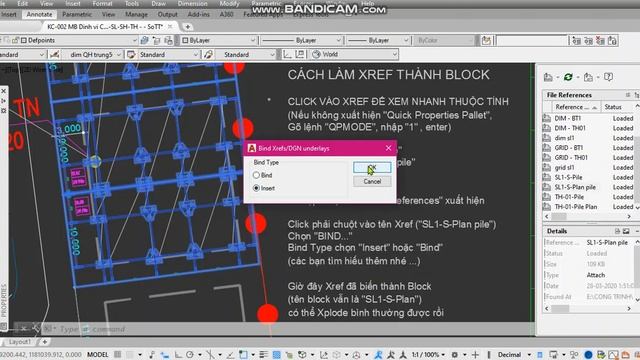
Task: Click the Quick Properties icon in status bar
Action: point(540,355)
